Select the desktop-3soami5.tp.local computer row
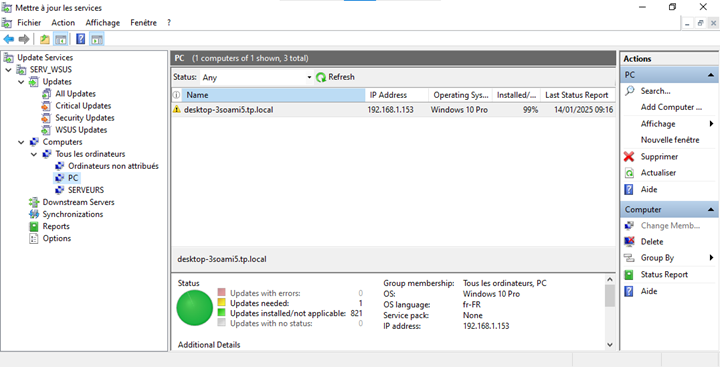The height and width of the screenshot is (367, 720). click(x=393, y=110)
